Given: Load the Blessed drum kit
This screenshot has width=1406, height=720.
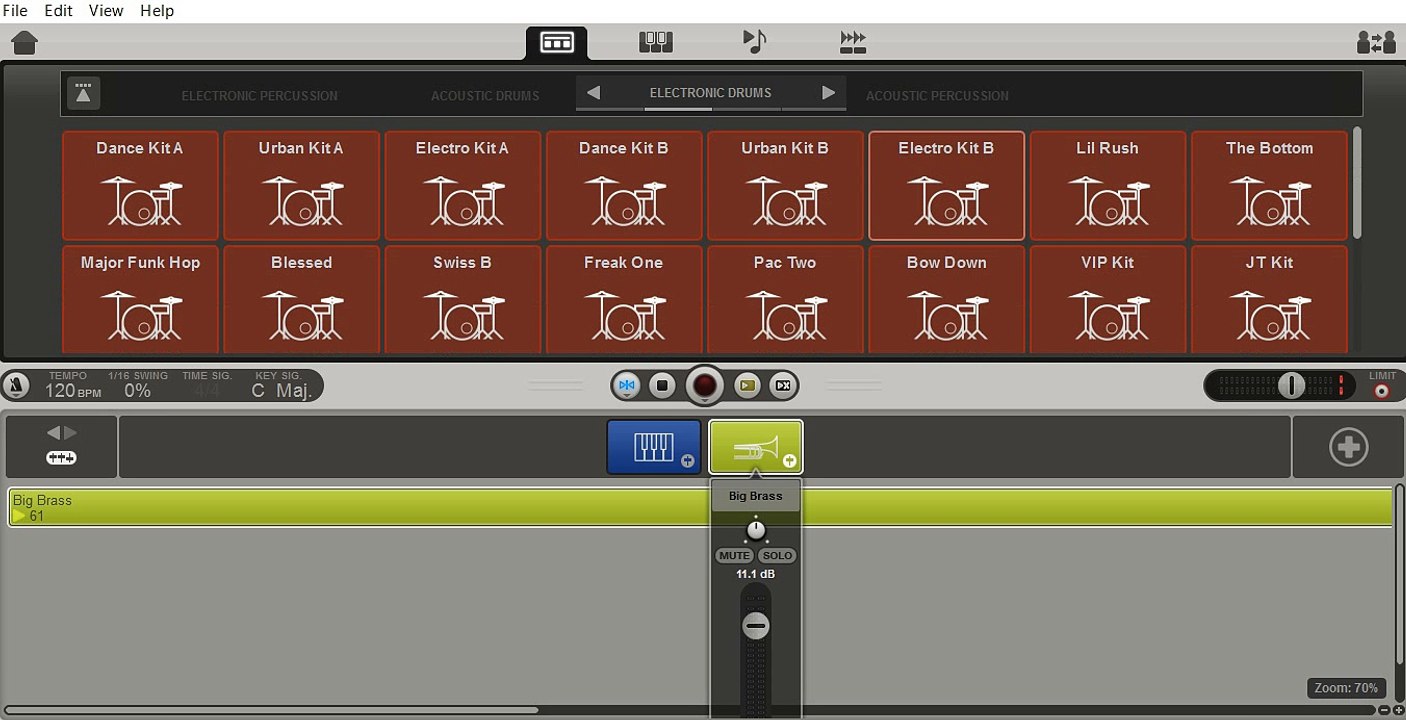Looking at the screenshot, I should coord(301,300).
